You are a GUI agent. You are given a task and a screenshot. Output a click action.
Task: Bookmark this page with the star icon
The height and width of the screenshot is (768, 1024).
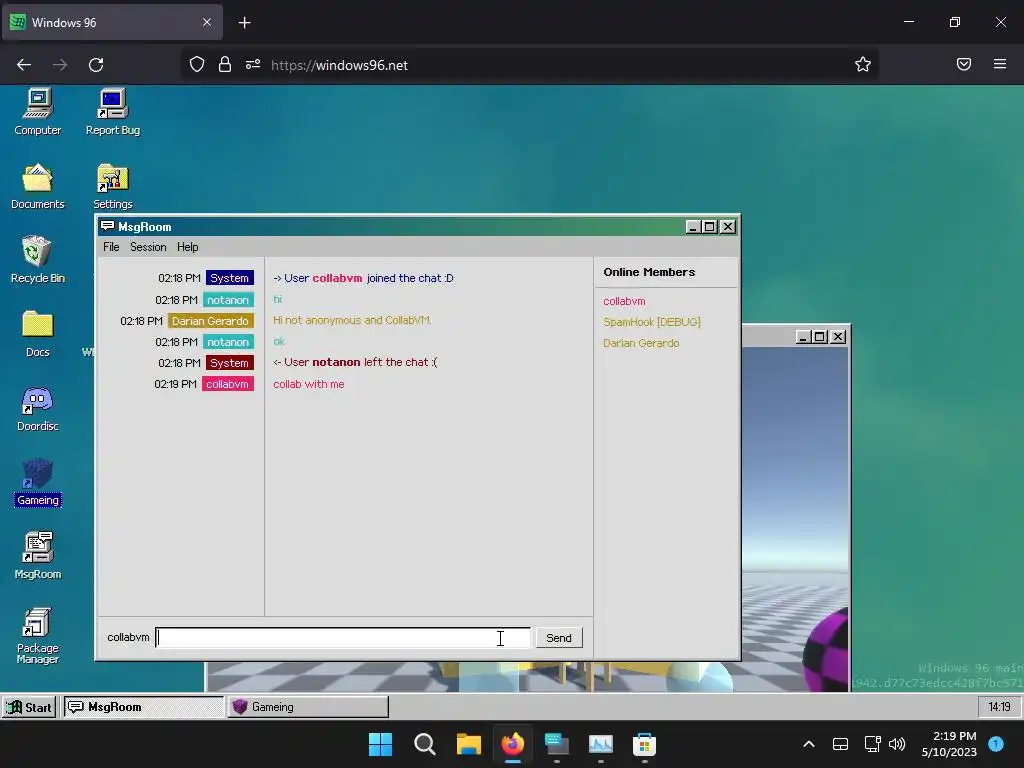pyautogui.click(x=863, y=64)
